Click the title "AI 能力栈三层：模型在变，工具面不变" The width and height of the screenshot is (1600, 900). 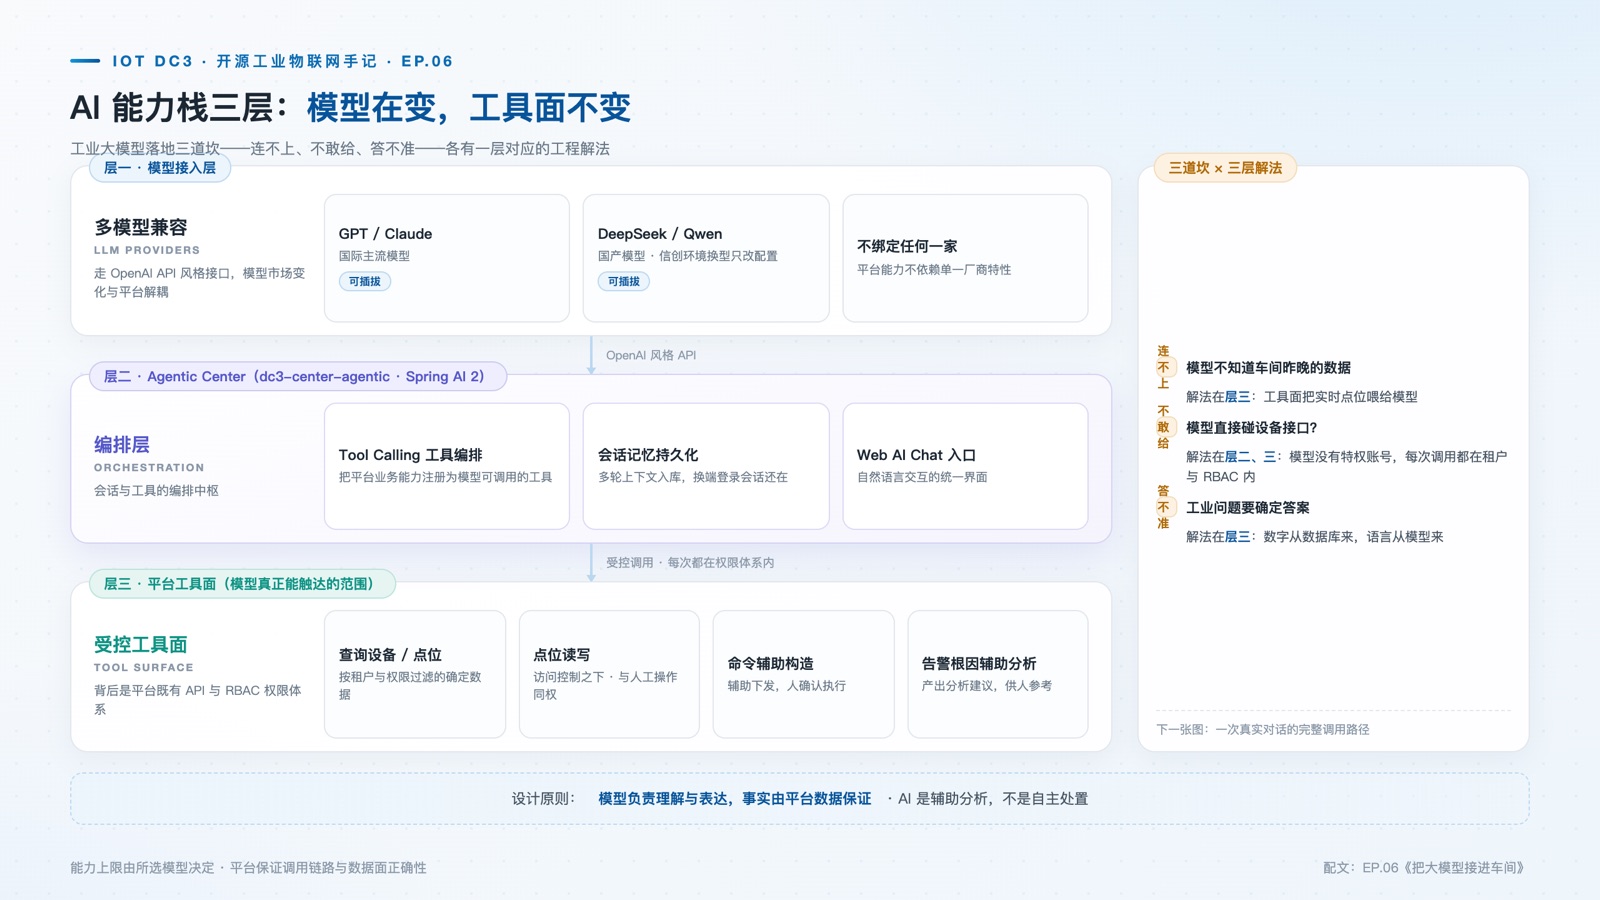(350, 108)
